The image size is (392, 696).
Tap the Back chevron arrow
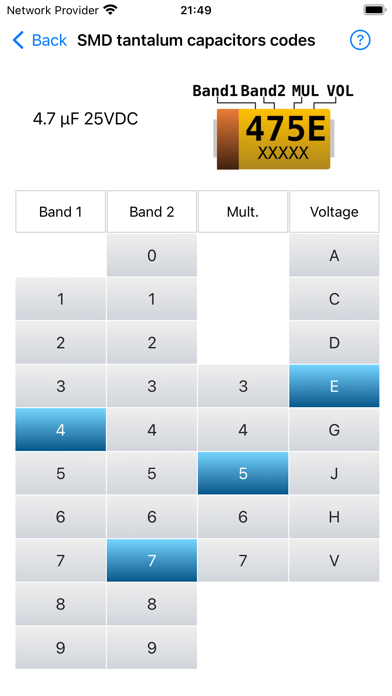pos(18,40)
